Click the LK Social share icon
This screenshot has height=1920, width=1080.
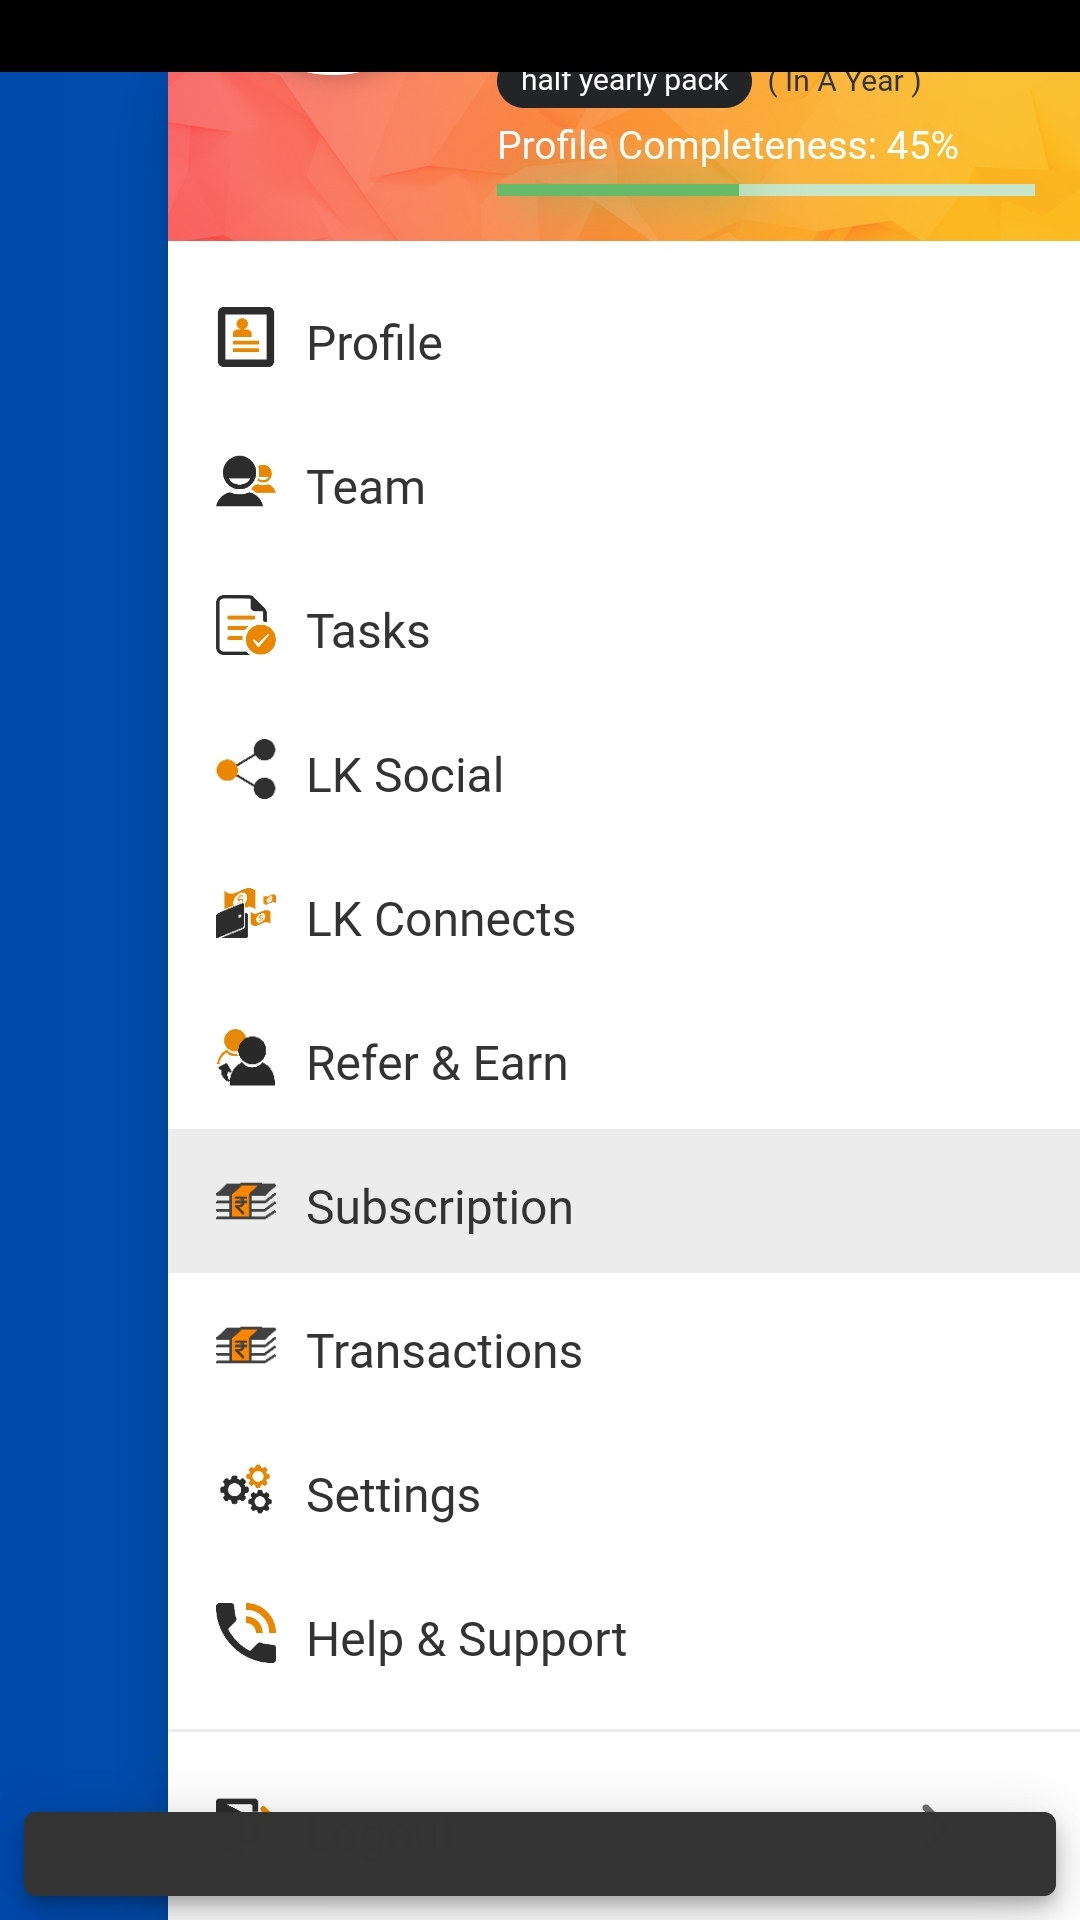246,770
